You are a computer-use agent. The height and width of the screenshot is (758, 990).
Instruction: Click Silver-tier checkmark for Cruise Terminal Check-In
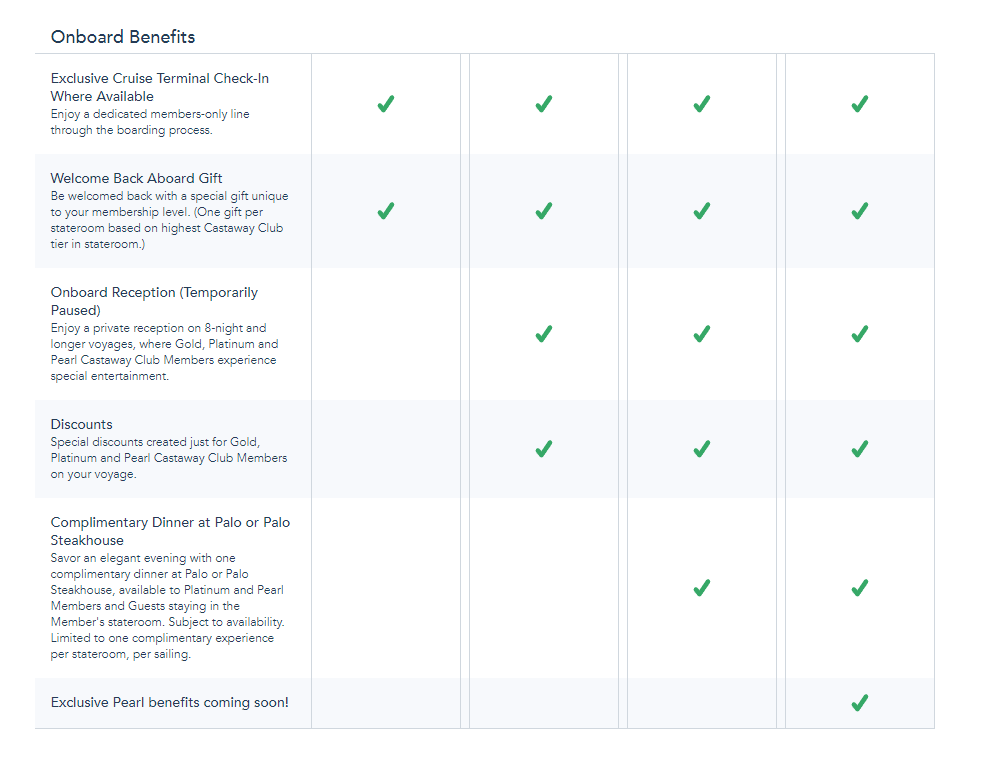(386, 104)
